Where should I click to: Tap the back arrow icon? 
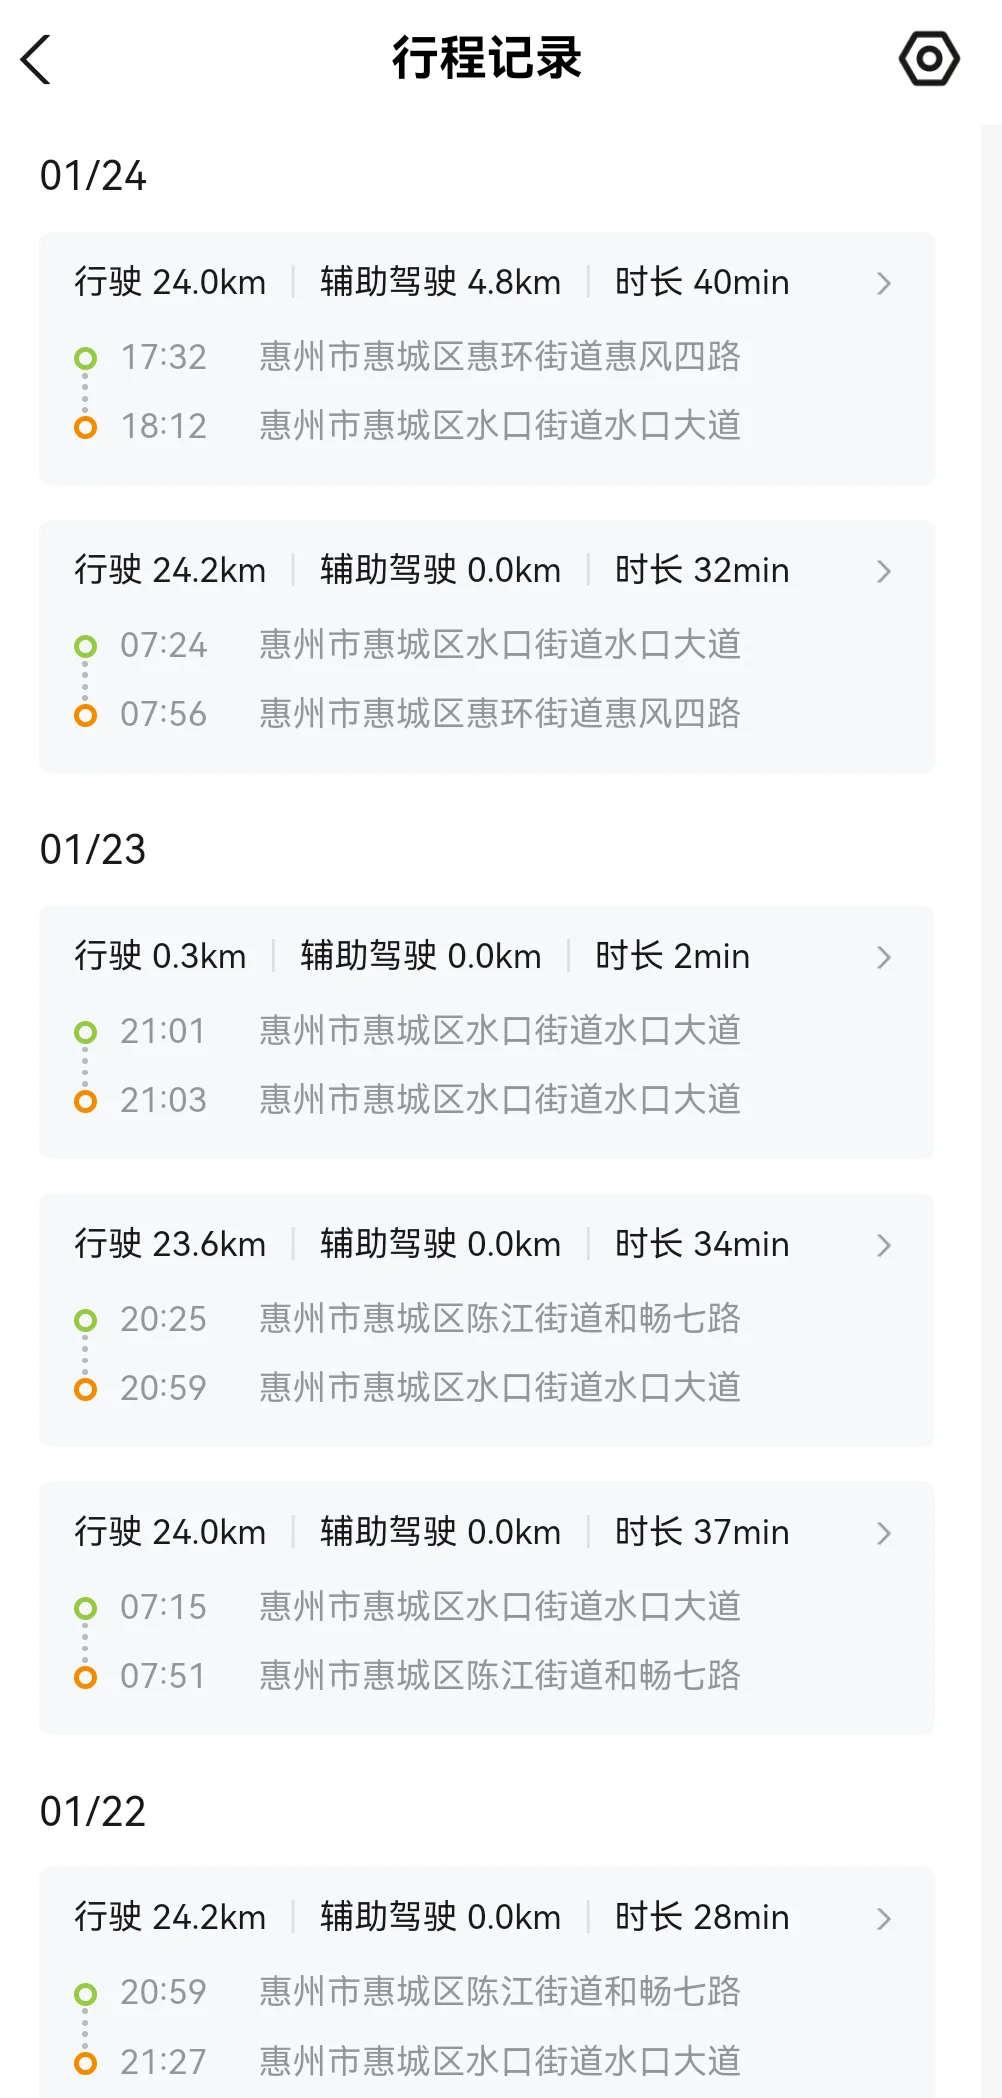pyautogui.click(x=36, y=60)
